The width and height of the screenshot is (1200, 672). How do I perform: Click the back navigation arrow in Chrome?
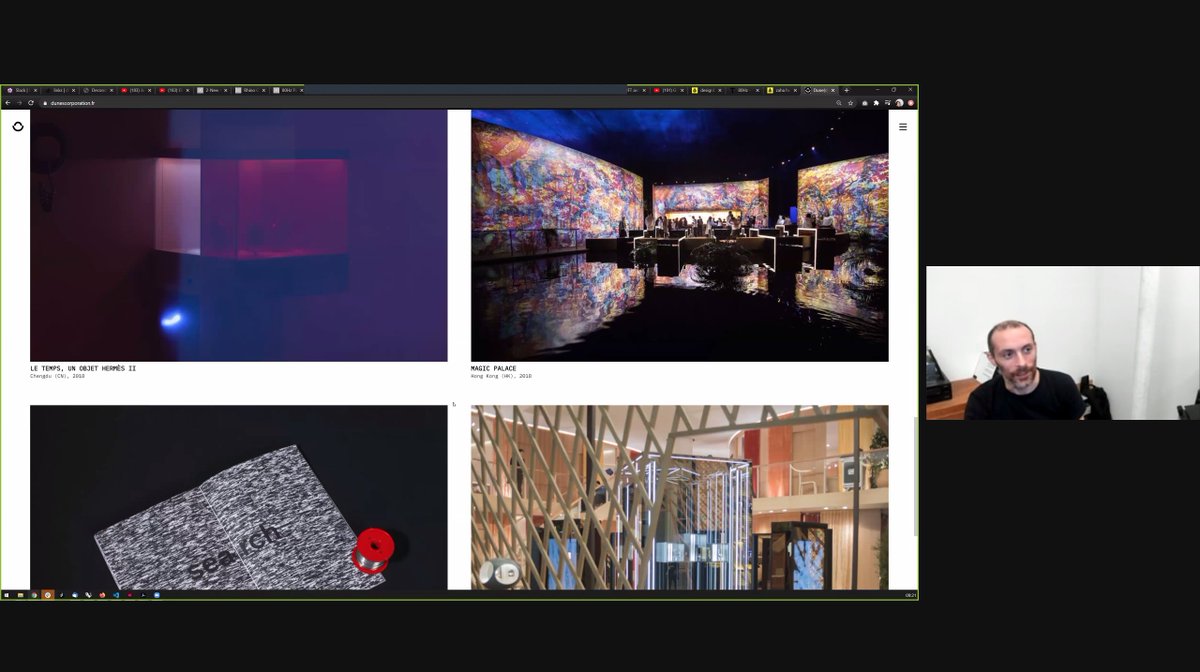10,103
